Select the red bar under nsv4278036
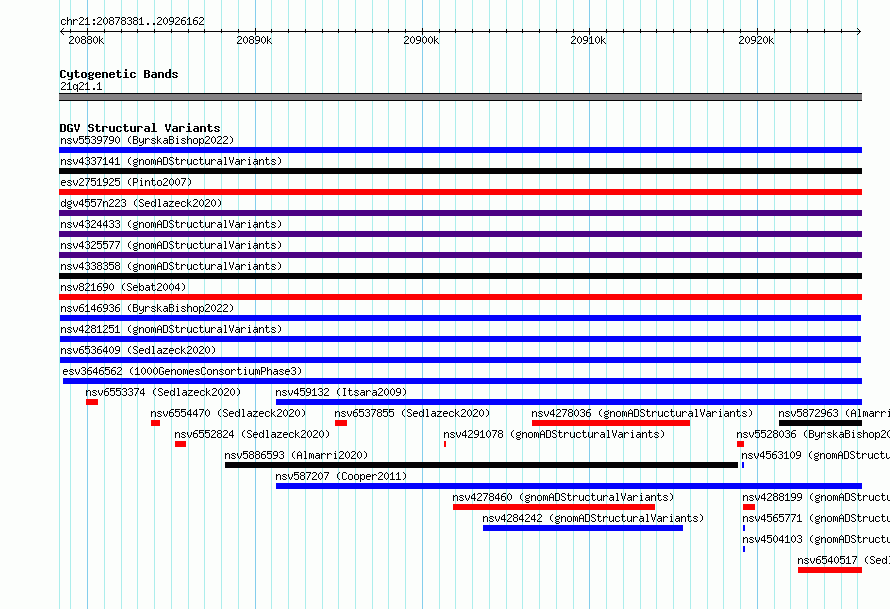The image size is (890, 609). click(611, 423)
